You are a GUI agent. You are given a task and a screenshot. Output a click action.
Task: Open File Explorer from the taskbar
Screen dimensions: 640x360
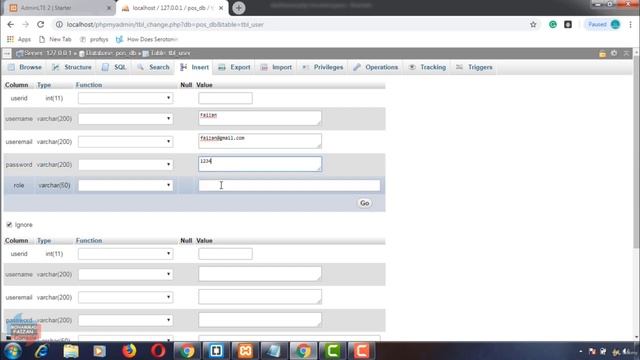(71, 351)
